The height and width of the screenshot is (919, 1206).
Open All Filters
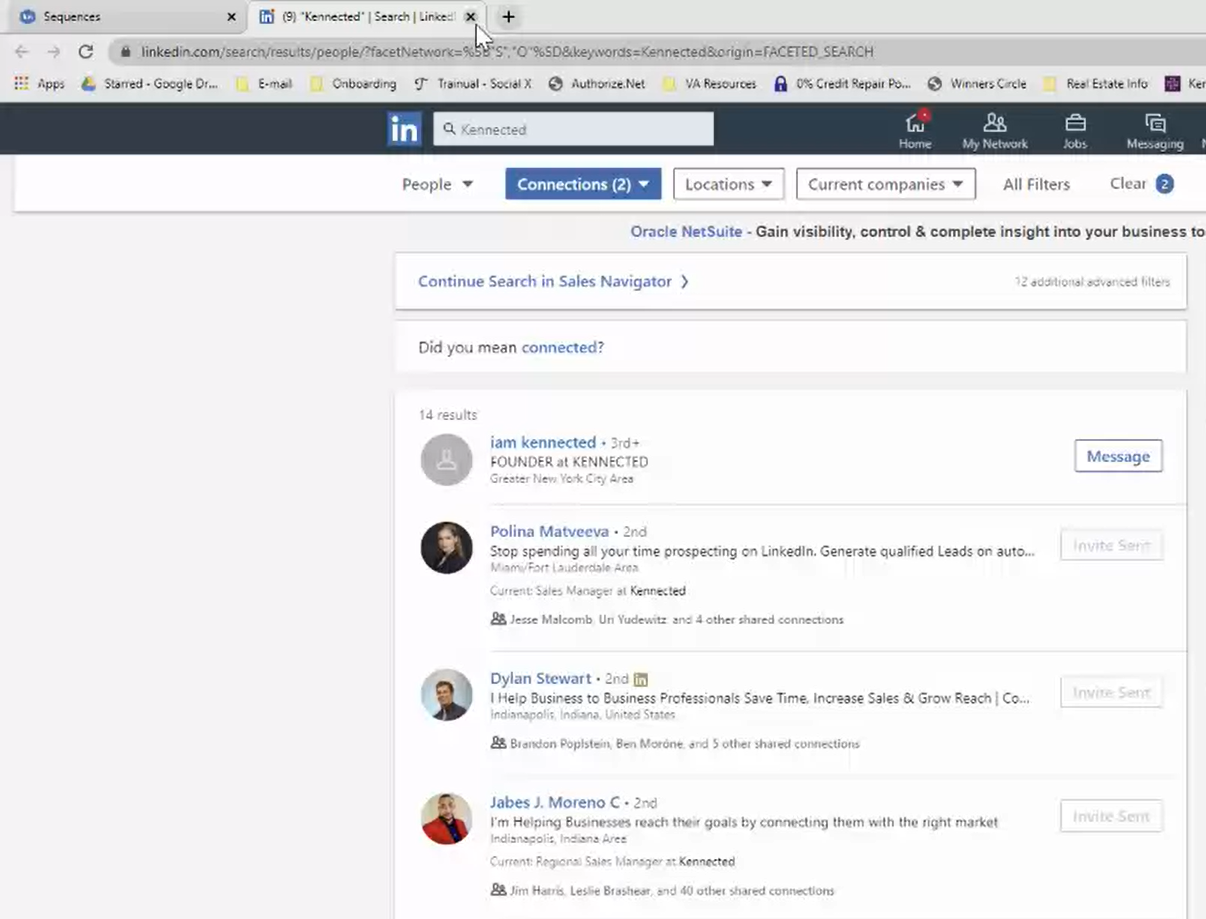[x=1036, y=184]
